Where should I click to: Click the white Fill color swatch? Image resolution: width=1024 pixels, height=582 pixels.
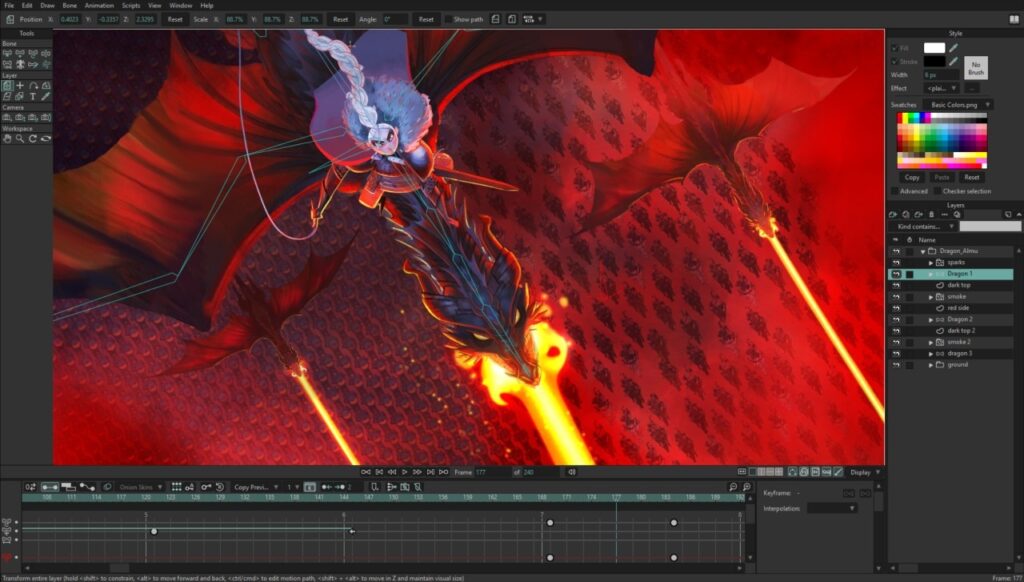(x=933, y=48)
